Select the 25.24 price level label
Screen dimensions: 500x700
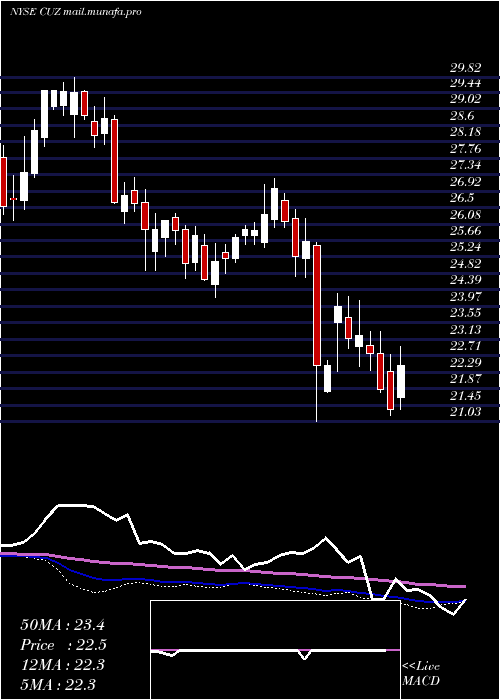click(466, 247)
